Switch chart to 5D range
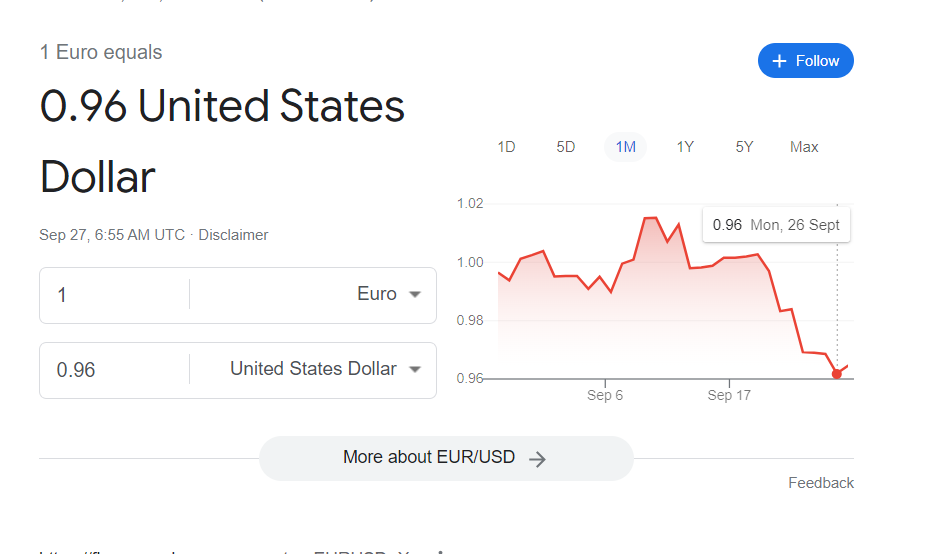This screenshot has height=554, width=931. [566, 147]
